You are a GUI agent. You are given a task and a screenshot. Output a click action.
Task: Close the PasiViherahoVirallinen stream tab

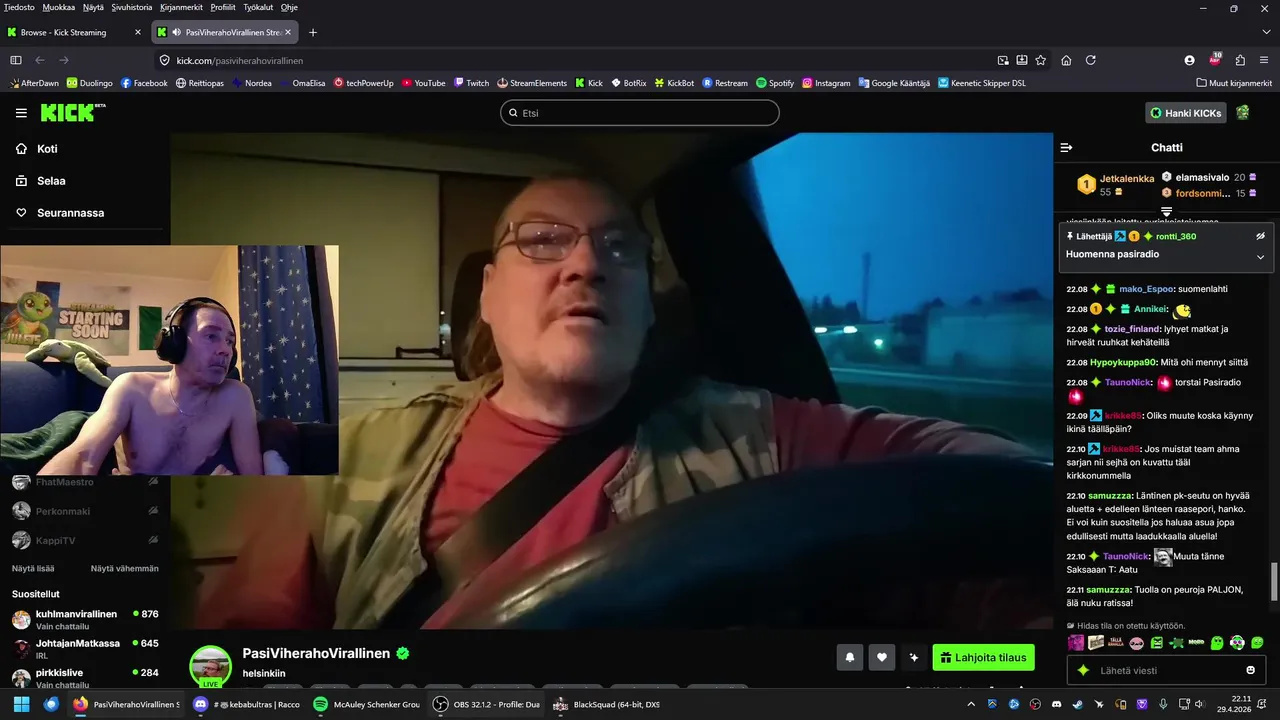[288, 32]
